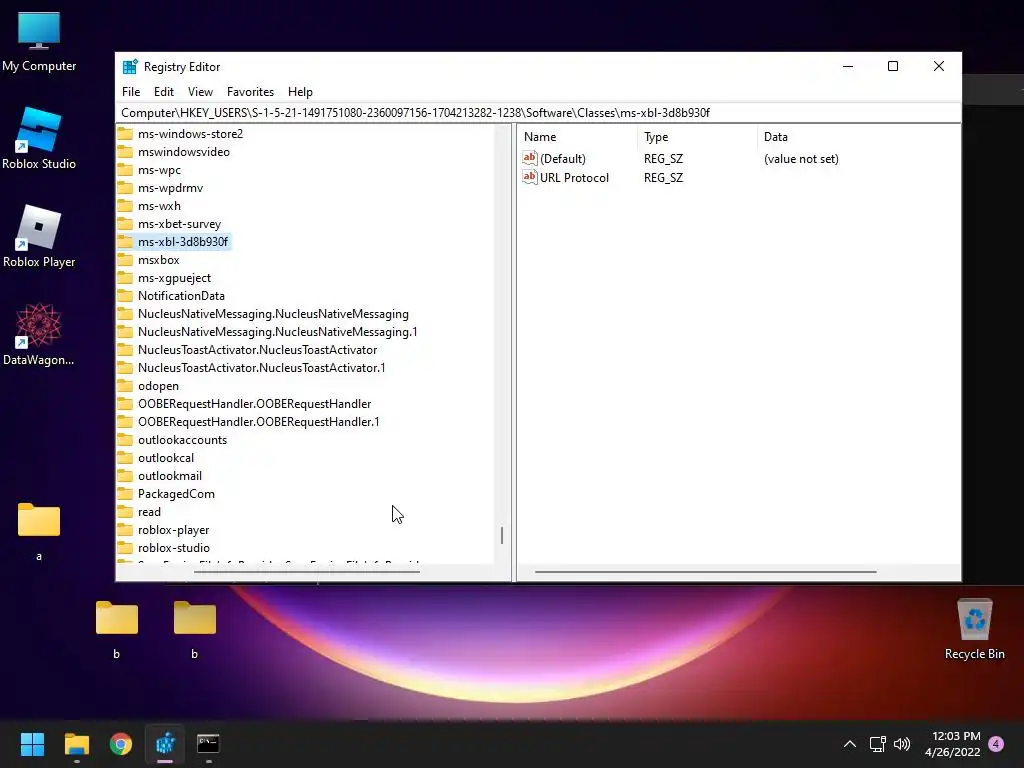Click the values pane horizontal scrollbar
This screenshot has width=1024, height=768.
click(x=705, y=572)
